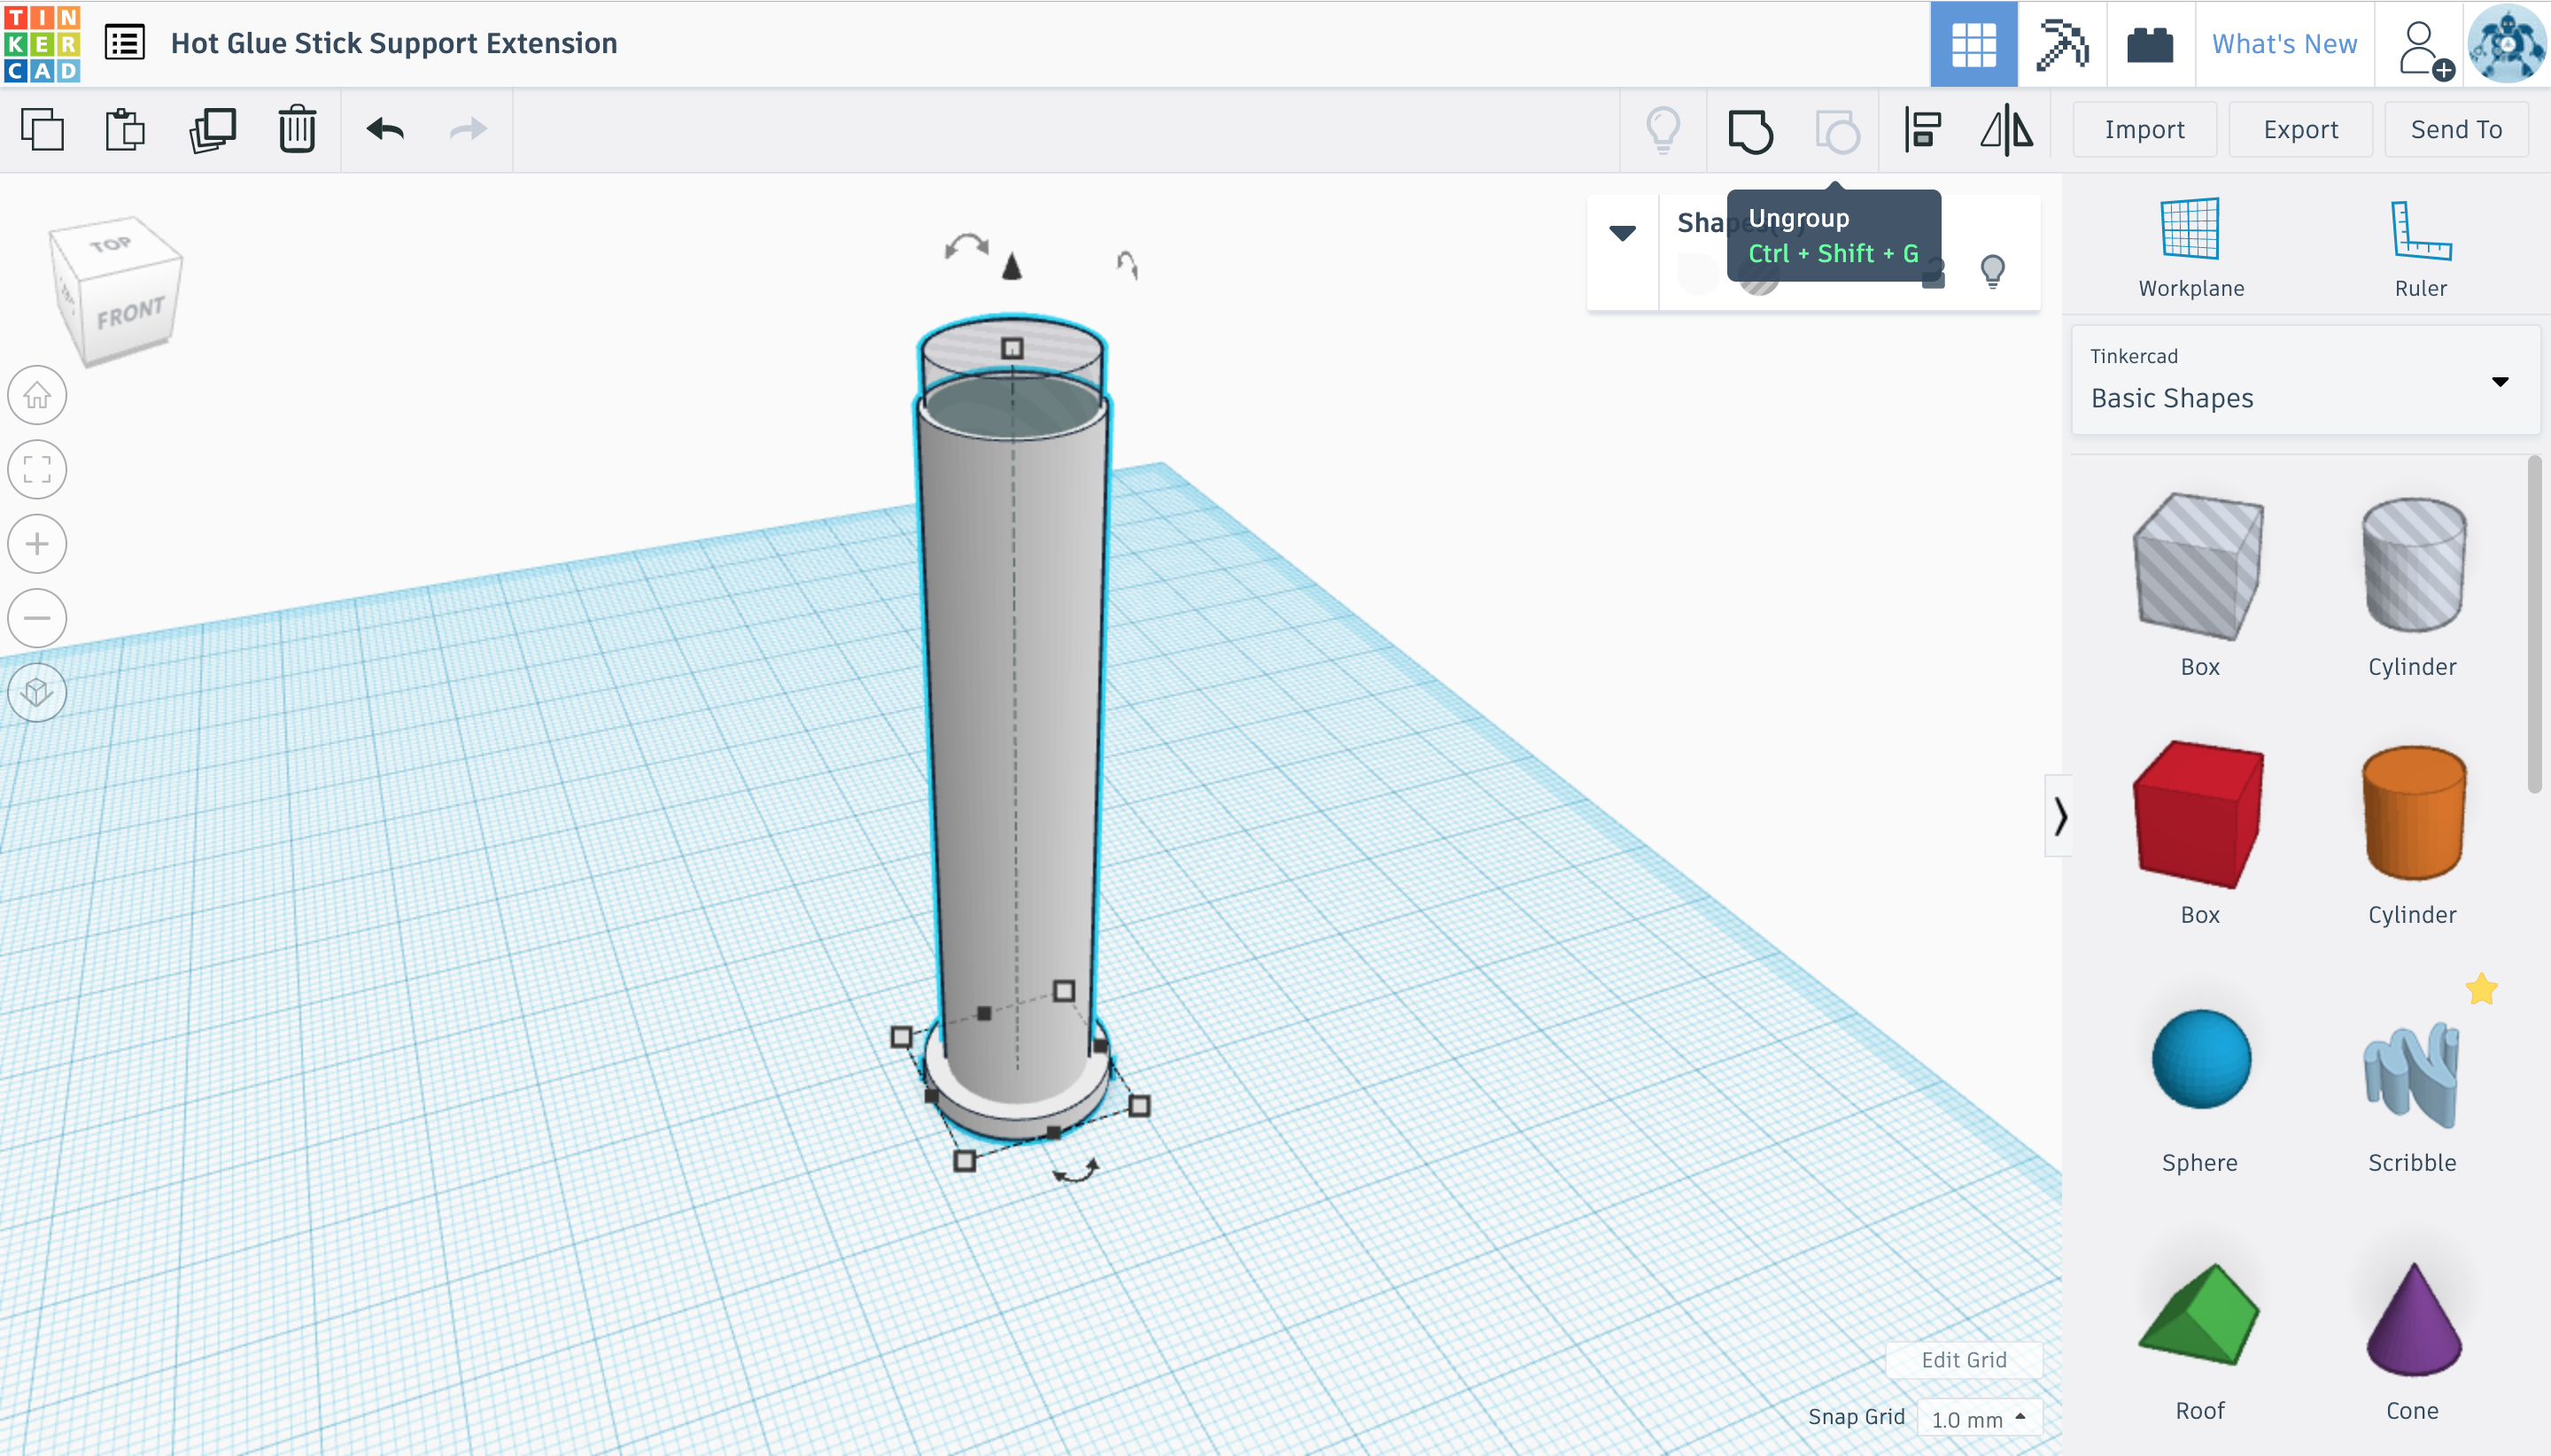Screen dimensions: 2551x1456
Task: Switch to the Bricks view tab
Action: pyautogui.click(x=2149, y=44)
